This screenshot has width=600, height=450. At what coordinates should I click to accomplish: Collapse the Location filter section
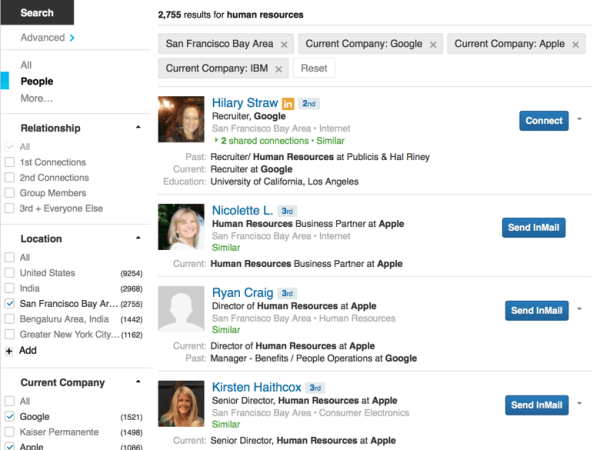pos(138,238)
